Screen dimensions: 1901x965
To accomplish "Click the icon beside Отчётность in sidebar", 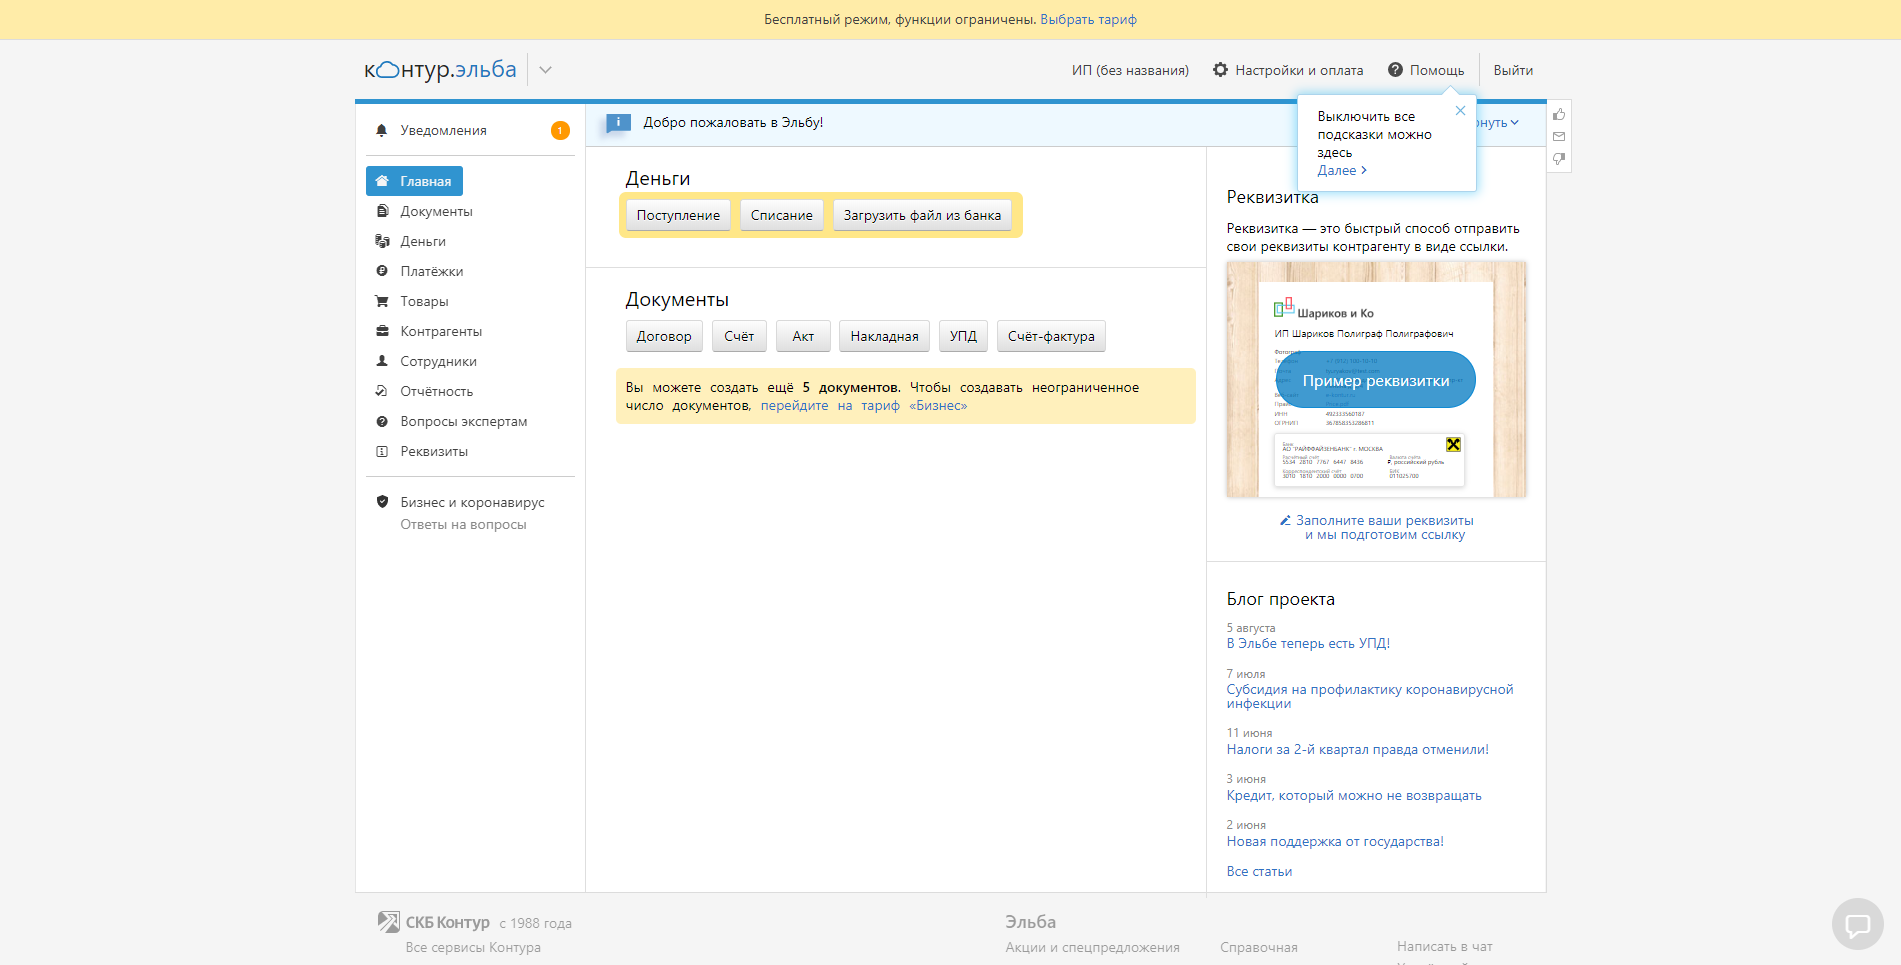I will (x=381, y=391).
